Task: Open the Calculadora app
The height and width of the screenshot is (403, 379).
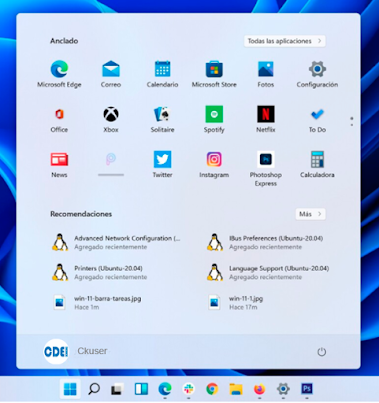Action: (x=317, y=165)
